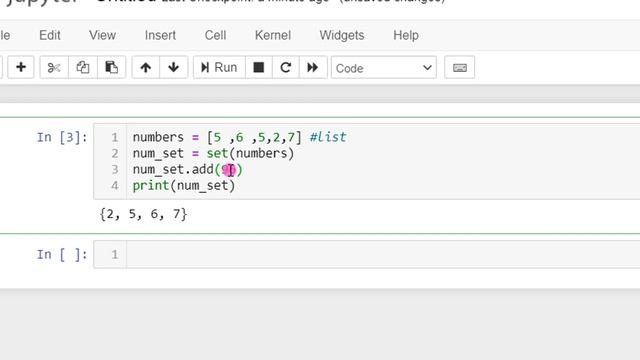The height and width of the screenshot is (360, 640).
Task: Open the View menu
Action: point(102,35)
